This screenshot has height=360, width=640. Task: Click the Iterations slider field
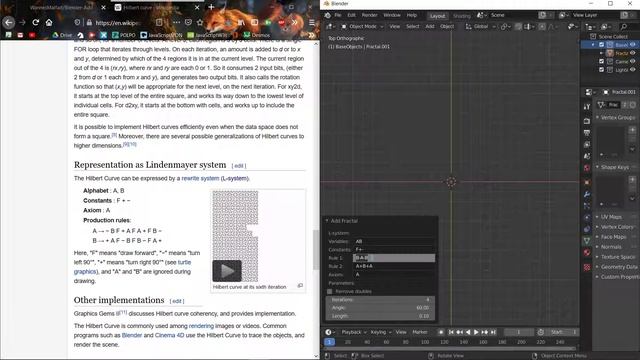click(380, 300)
